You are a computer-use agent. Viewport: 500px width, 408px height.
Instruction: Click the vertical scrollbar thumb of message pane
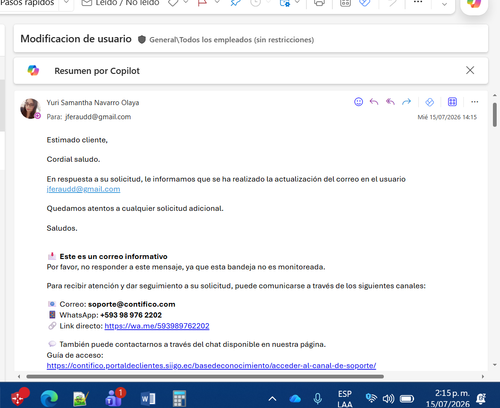coord(495,115)
